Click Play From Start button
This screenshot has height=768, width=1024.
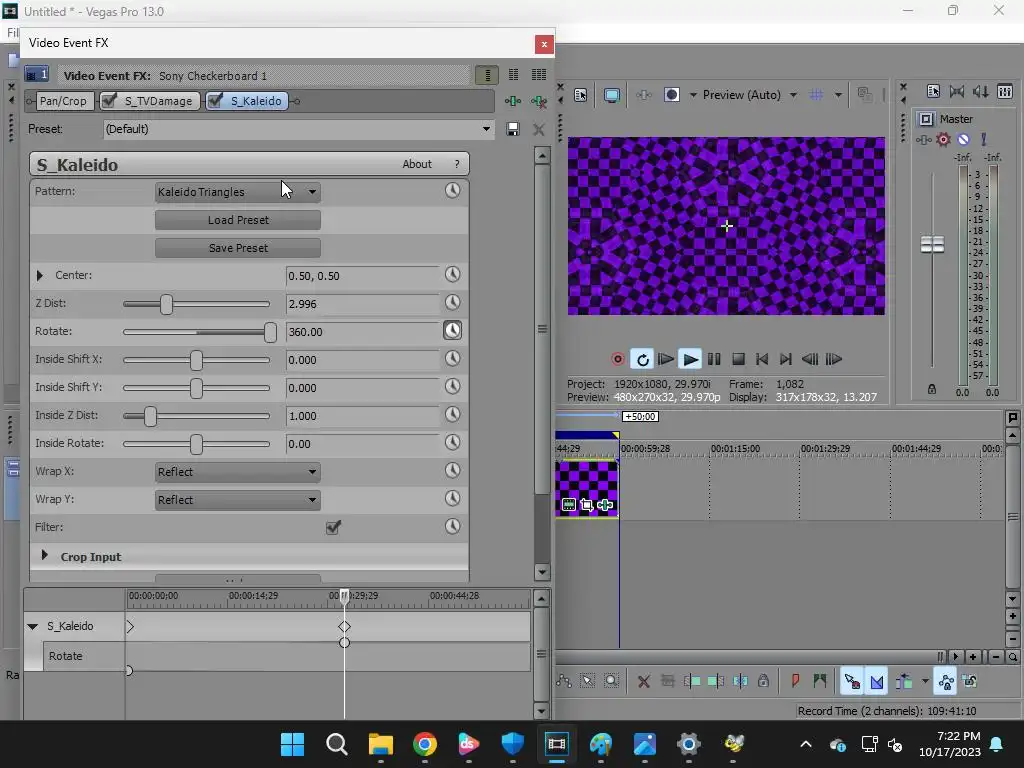[x=665, y=359]
